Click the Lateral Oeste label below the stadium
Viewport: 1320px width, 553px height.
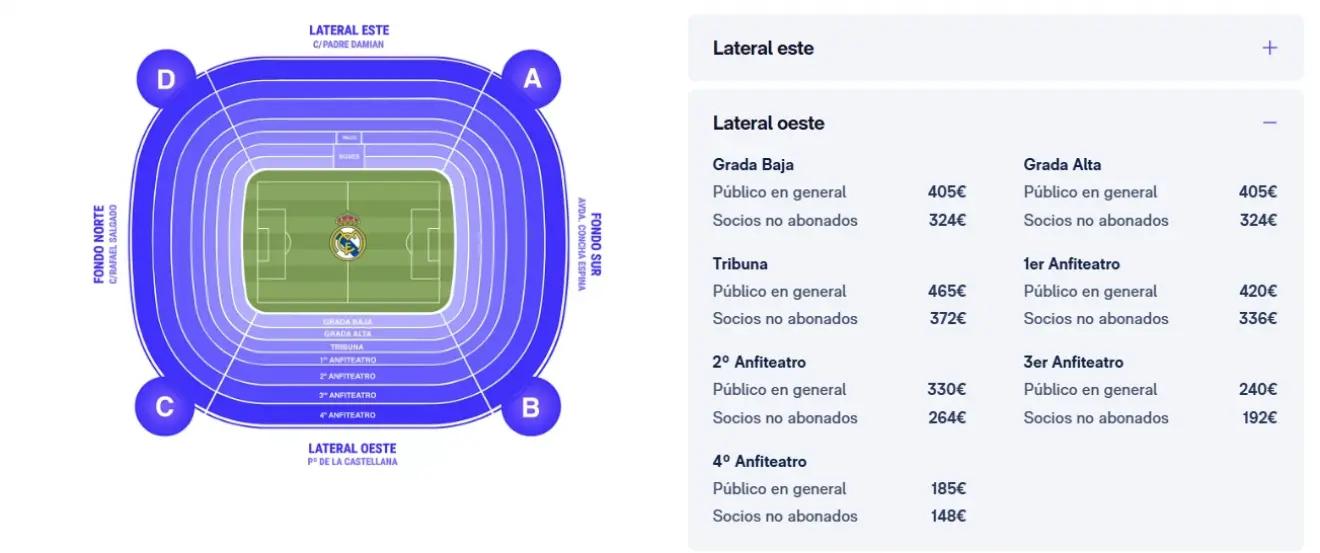tap(352, 449)
